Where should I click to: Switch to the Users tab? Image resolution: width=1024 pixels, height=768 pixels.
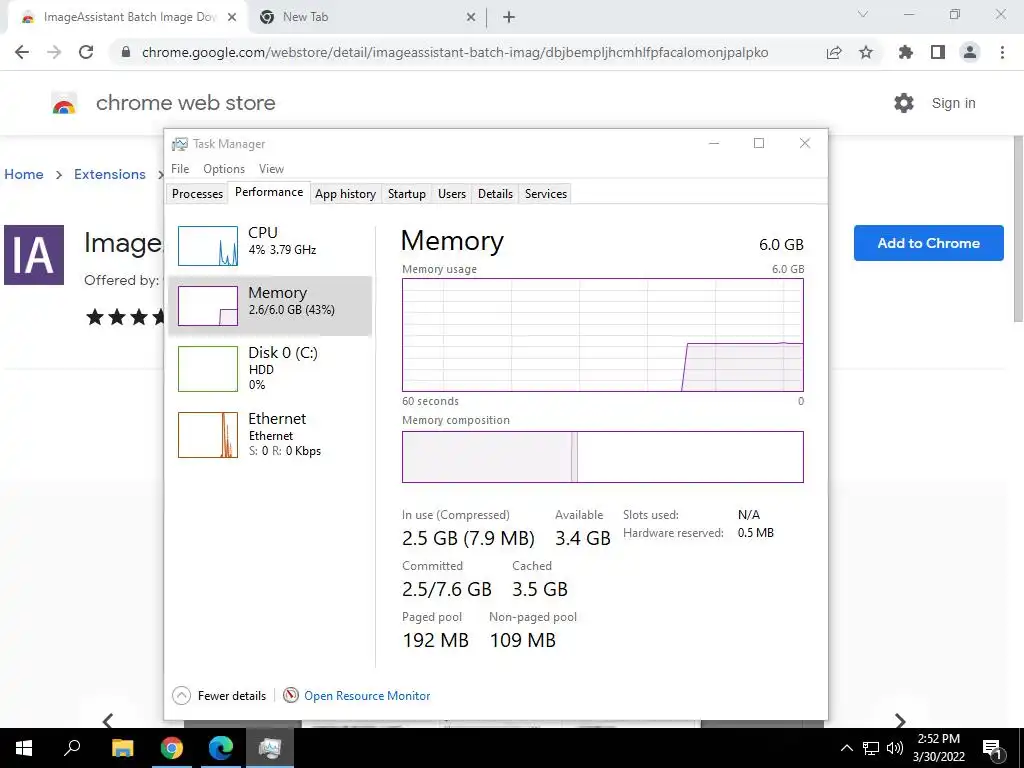(x=452, y=194)
